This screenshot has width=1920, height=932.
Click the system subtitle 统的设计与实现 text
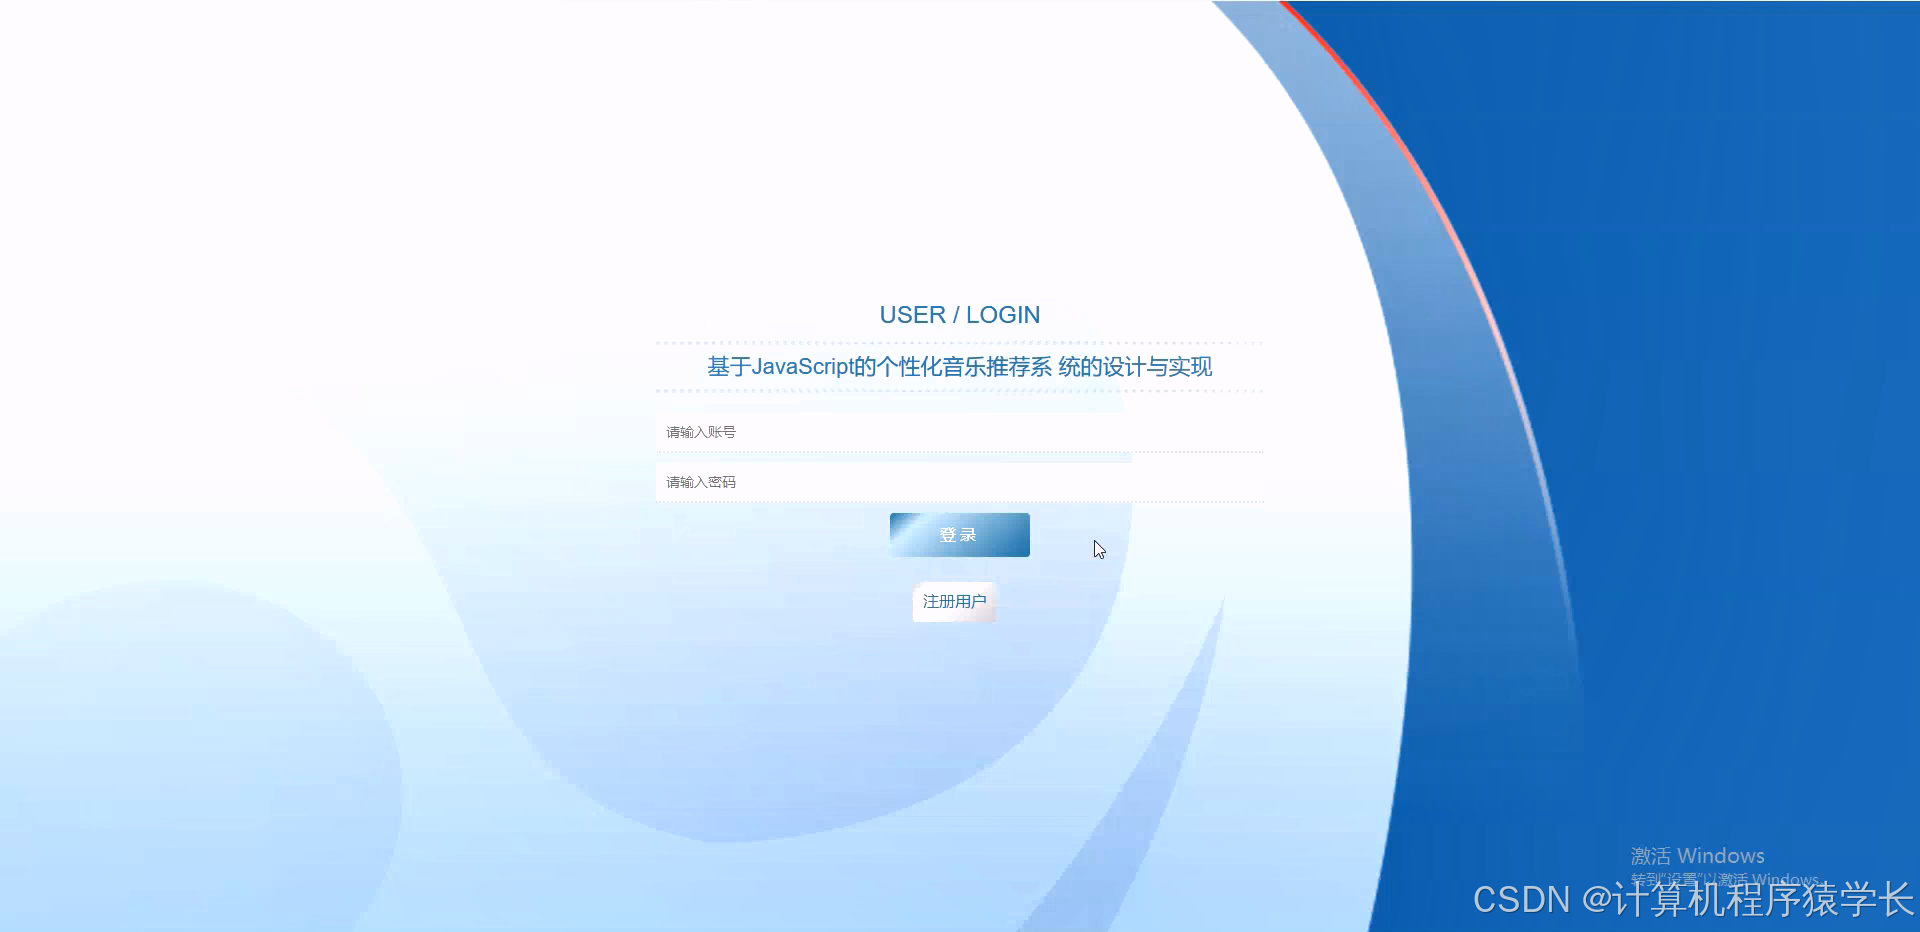1135,366
